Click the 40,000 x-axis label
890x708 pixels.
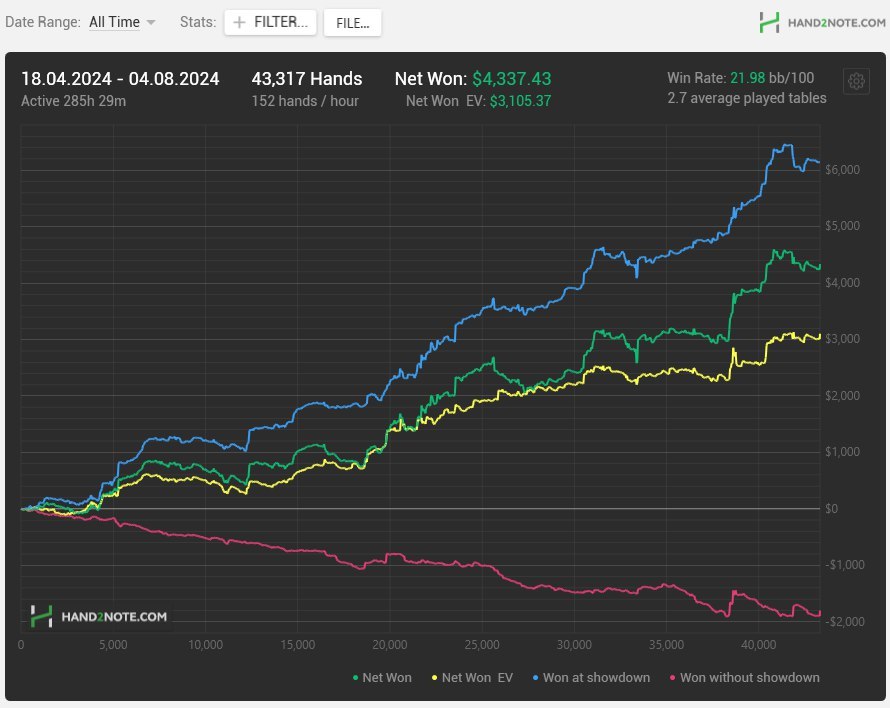click(758, 645)
